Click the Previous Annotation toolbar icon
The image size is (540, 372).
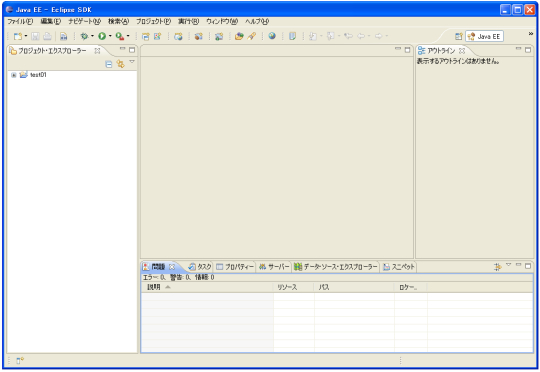click(331, 36)
